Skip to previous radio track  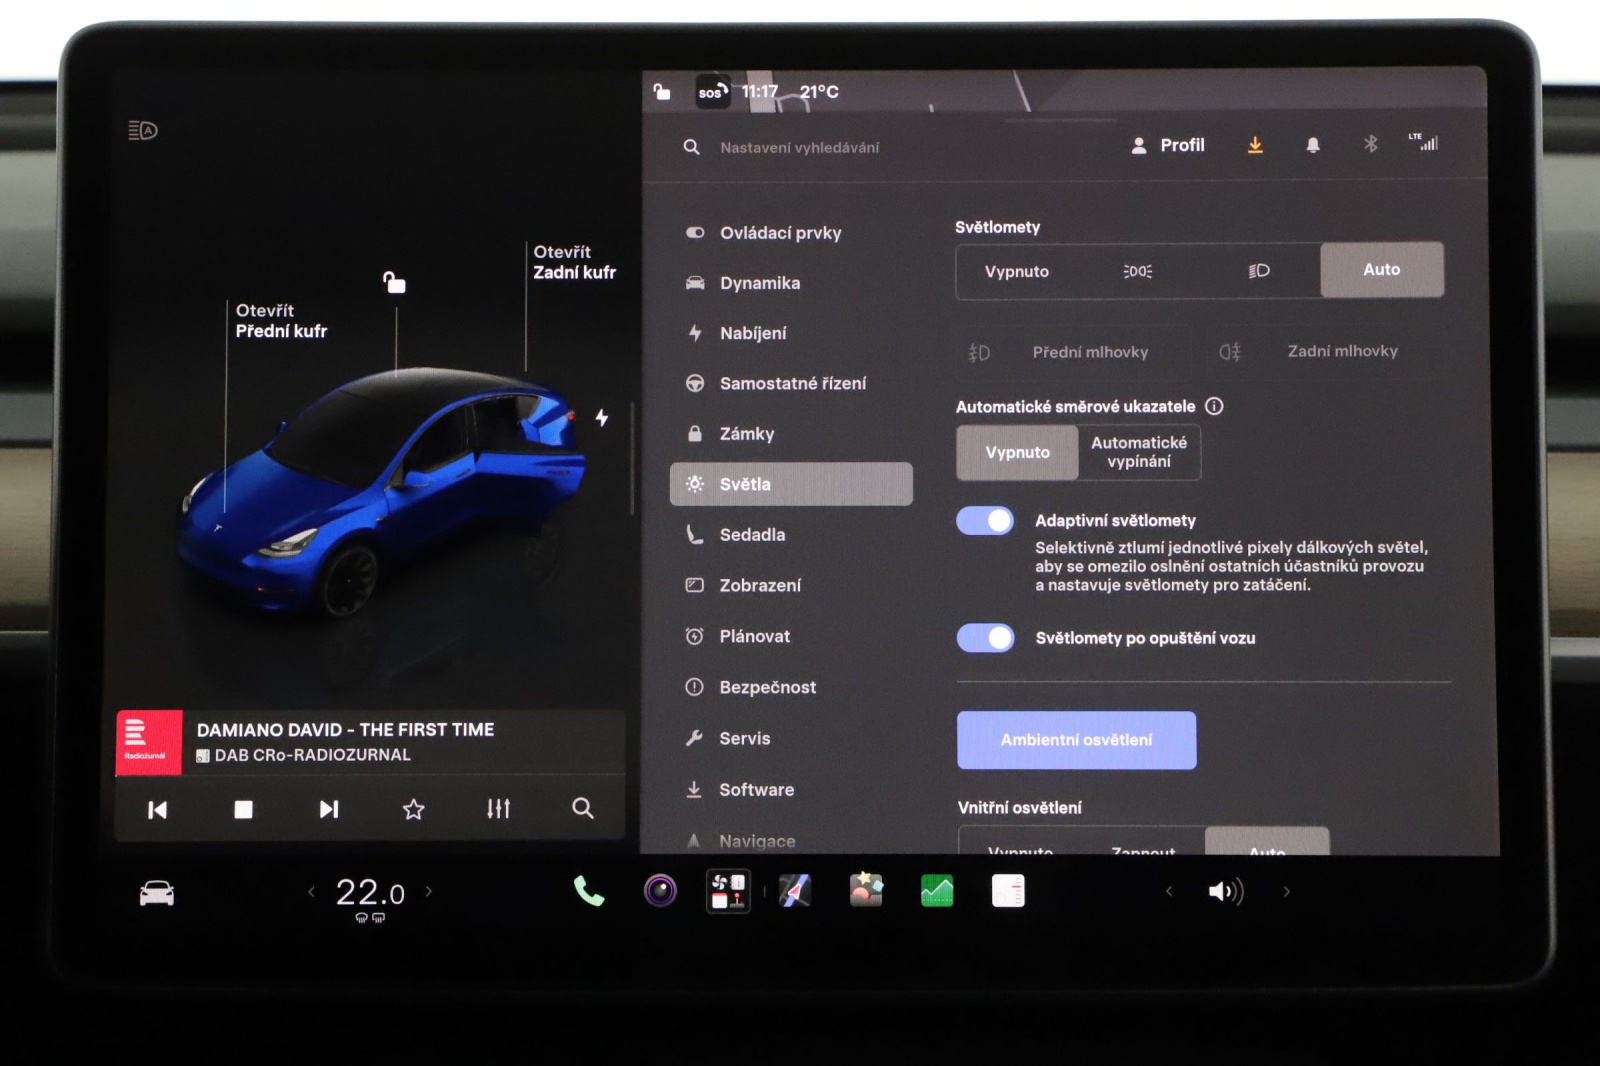click(158, 809)
